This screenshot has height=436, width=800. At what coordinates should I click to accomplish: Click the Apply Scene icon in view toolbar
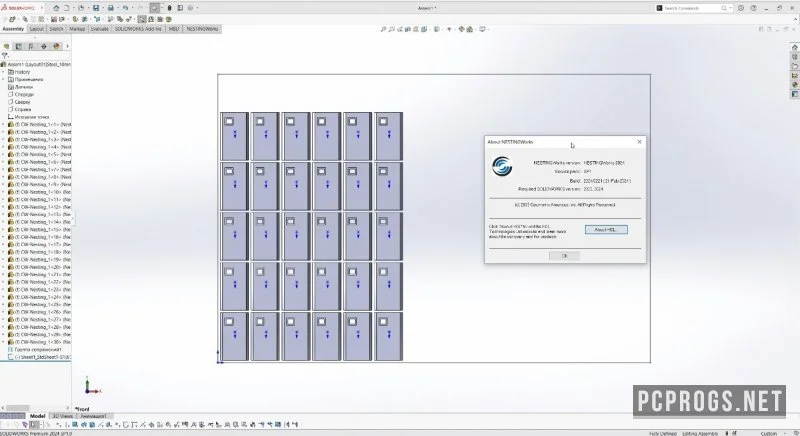click(x=470, y=30)
